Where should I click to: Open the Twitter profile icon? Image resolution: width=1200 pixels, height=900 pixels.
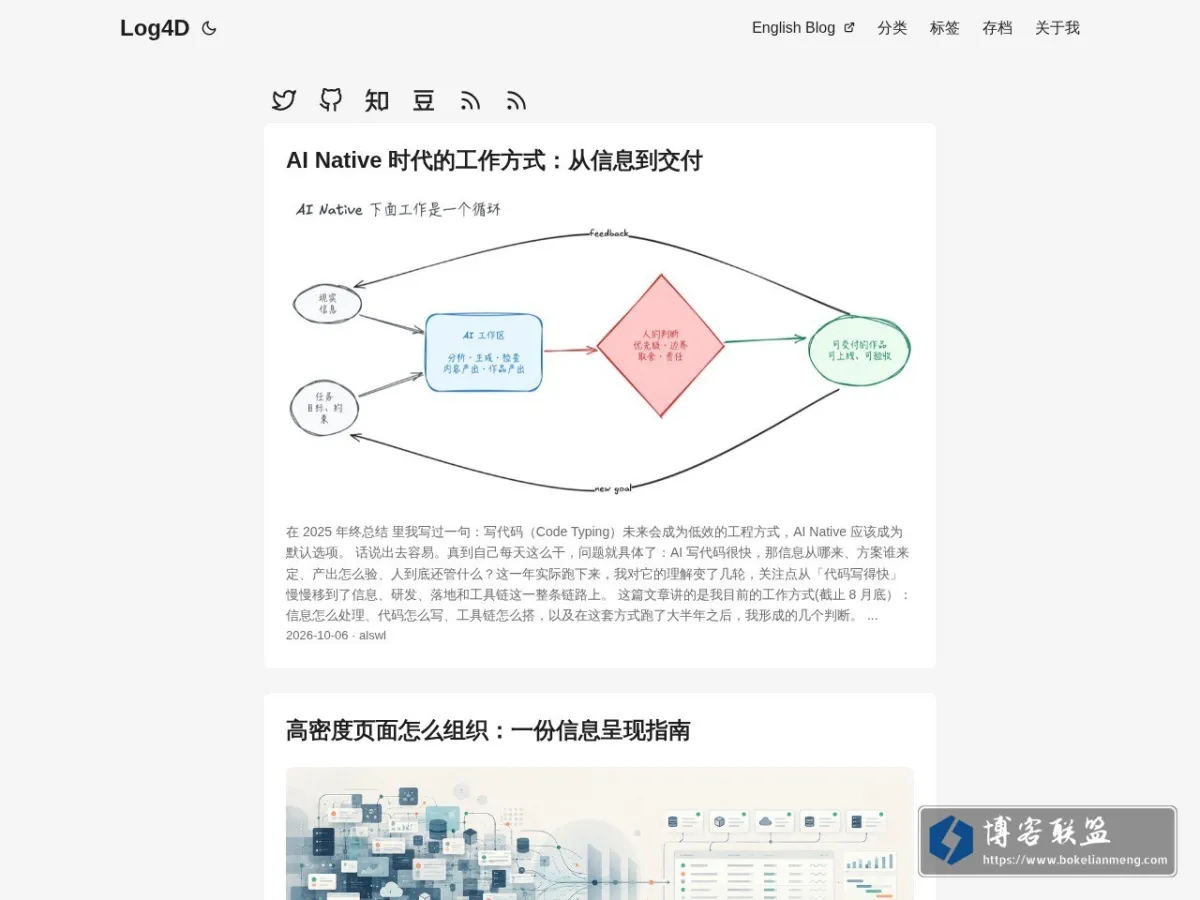click(284, 100)
